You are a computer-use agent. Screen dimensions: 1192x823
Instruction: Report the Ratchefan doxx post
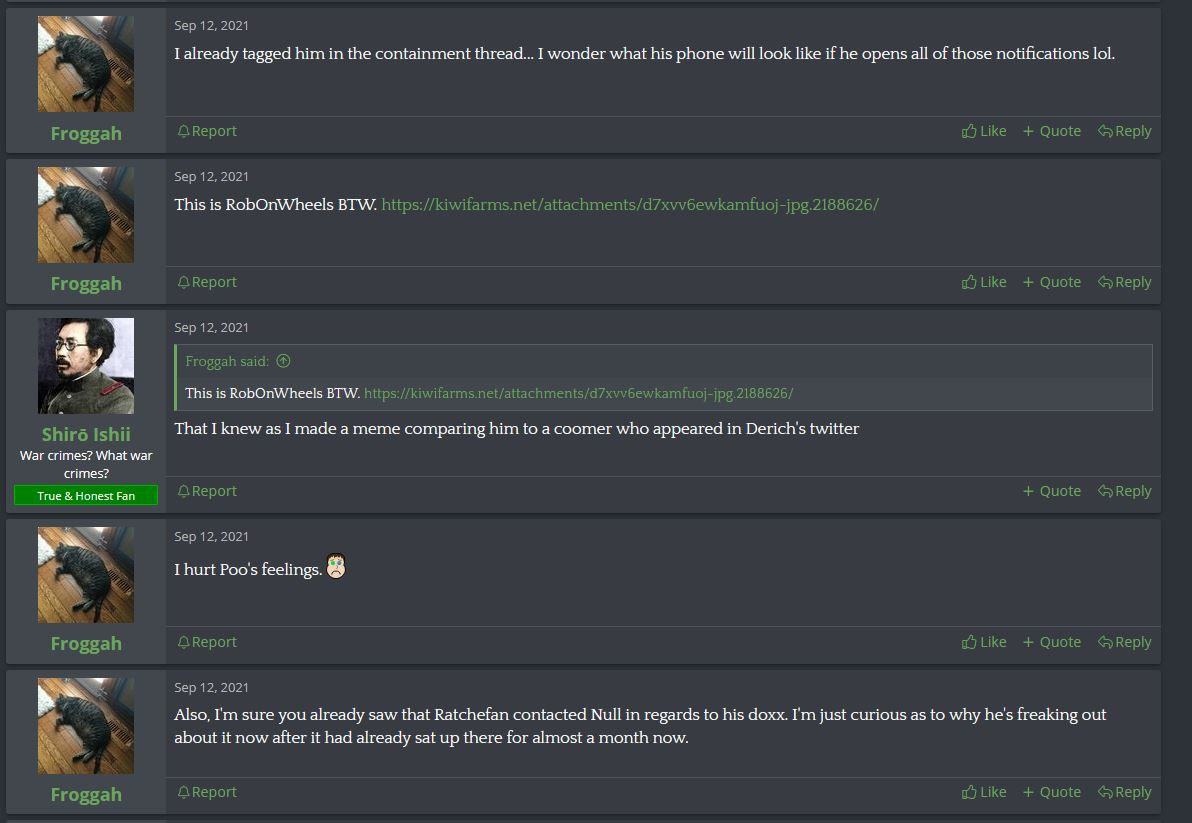point(207,792)
